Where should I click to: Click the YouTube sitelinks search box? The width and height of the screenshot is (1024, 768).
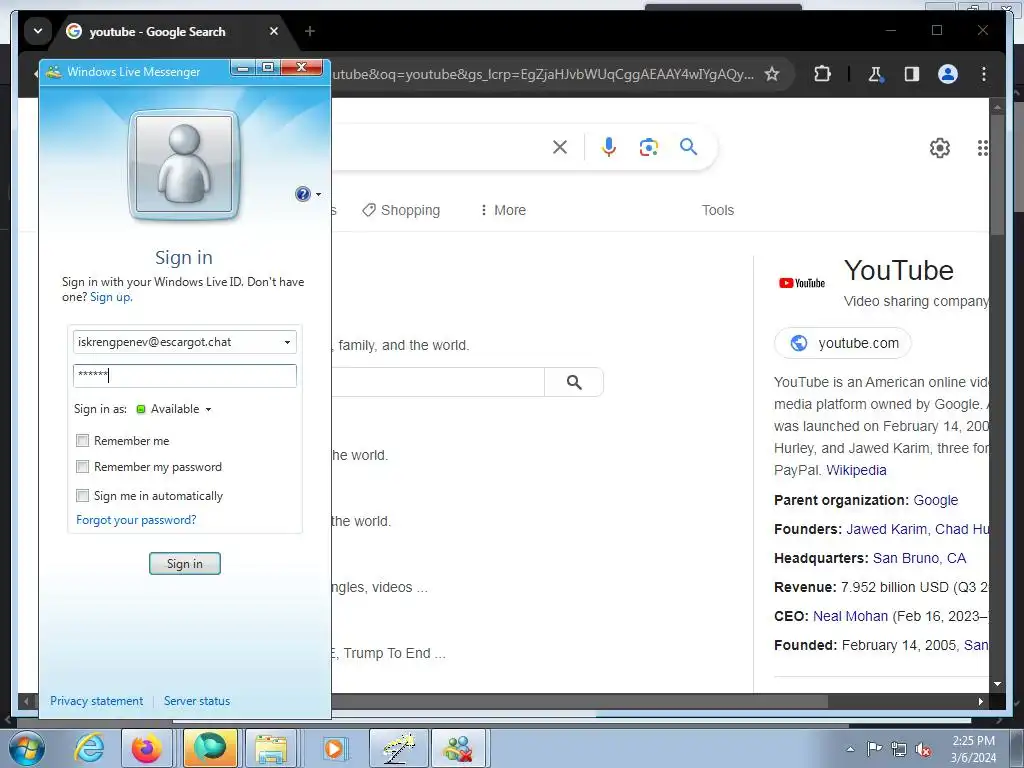coord(438,382)
